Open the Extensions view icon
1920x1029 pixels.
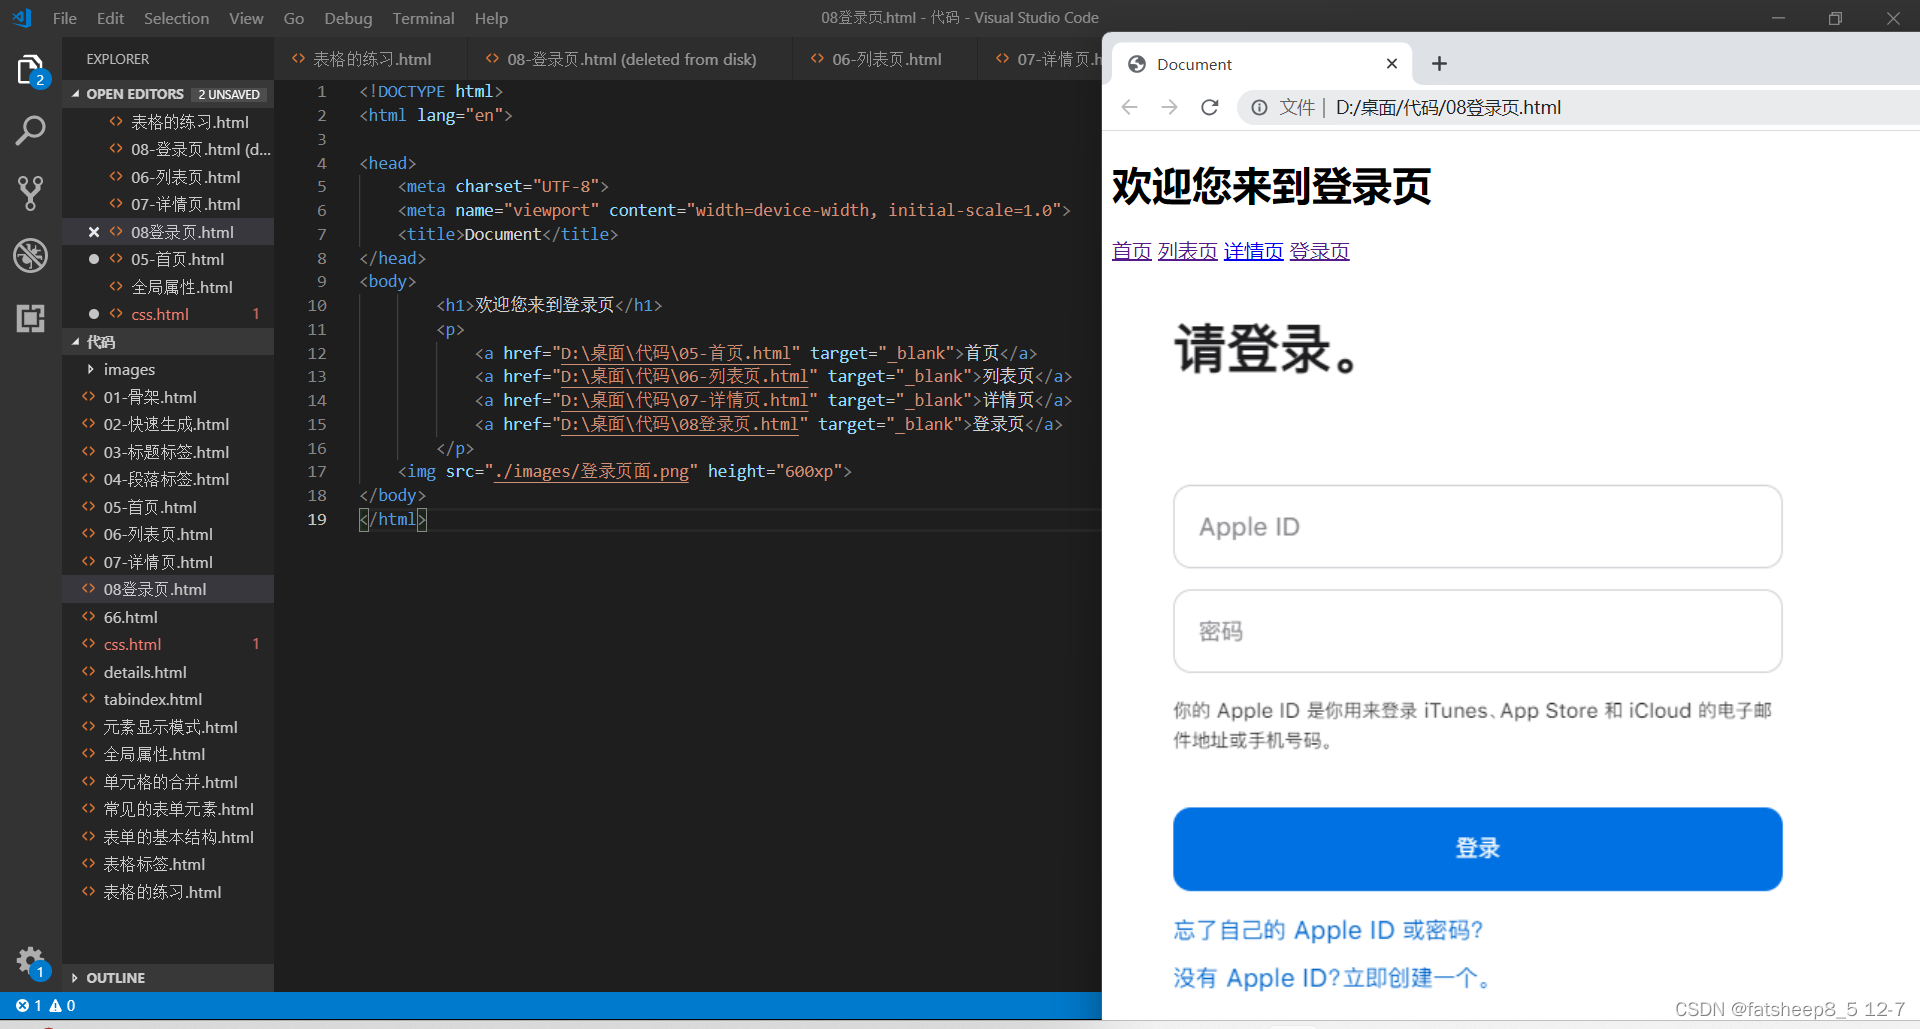(x=30, y=318)
